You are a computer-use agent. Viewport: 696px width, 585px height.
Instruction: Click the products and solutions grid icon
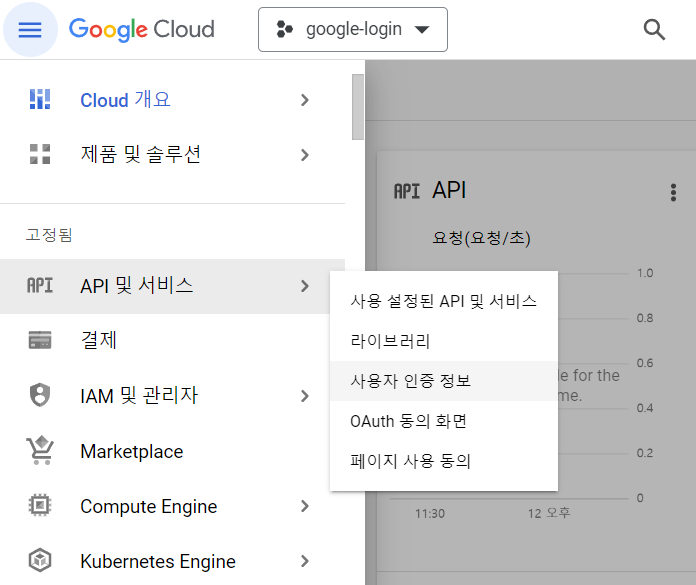pyautogui.click(x=40, y=154)
